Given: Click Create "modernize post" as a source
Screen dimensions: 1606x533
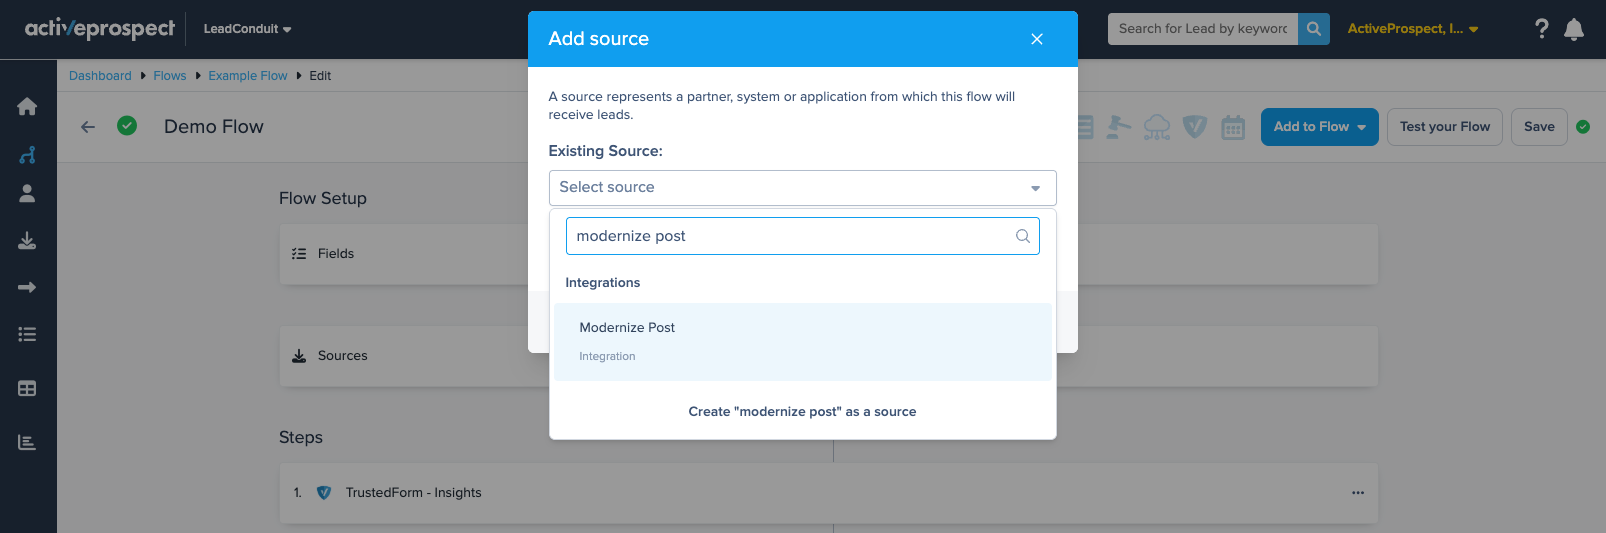Looking at the screenshot, I should [x=803, y=412].
